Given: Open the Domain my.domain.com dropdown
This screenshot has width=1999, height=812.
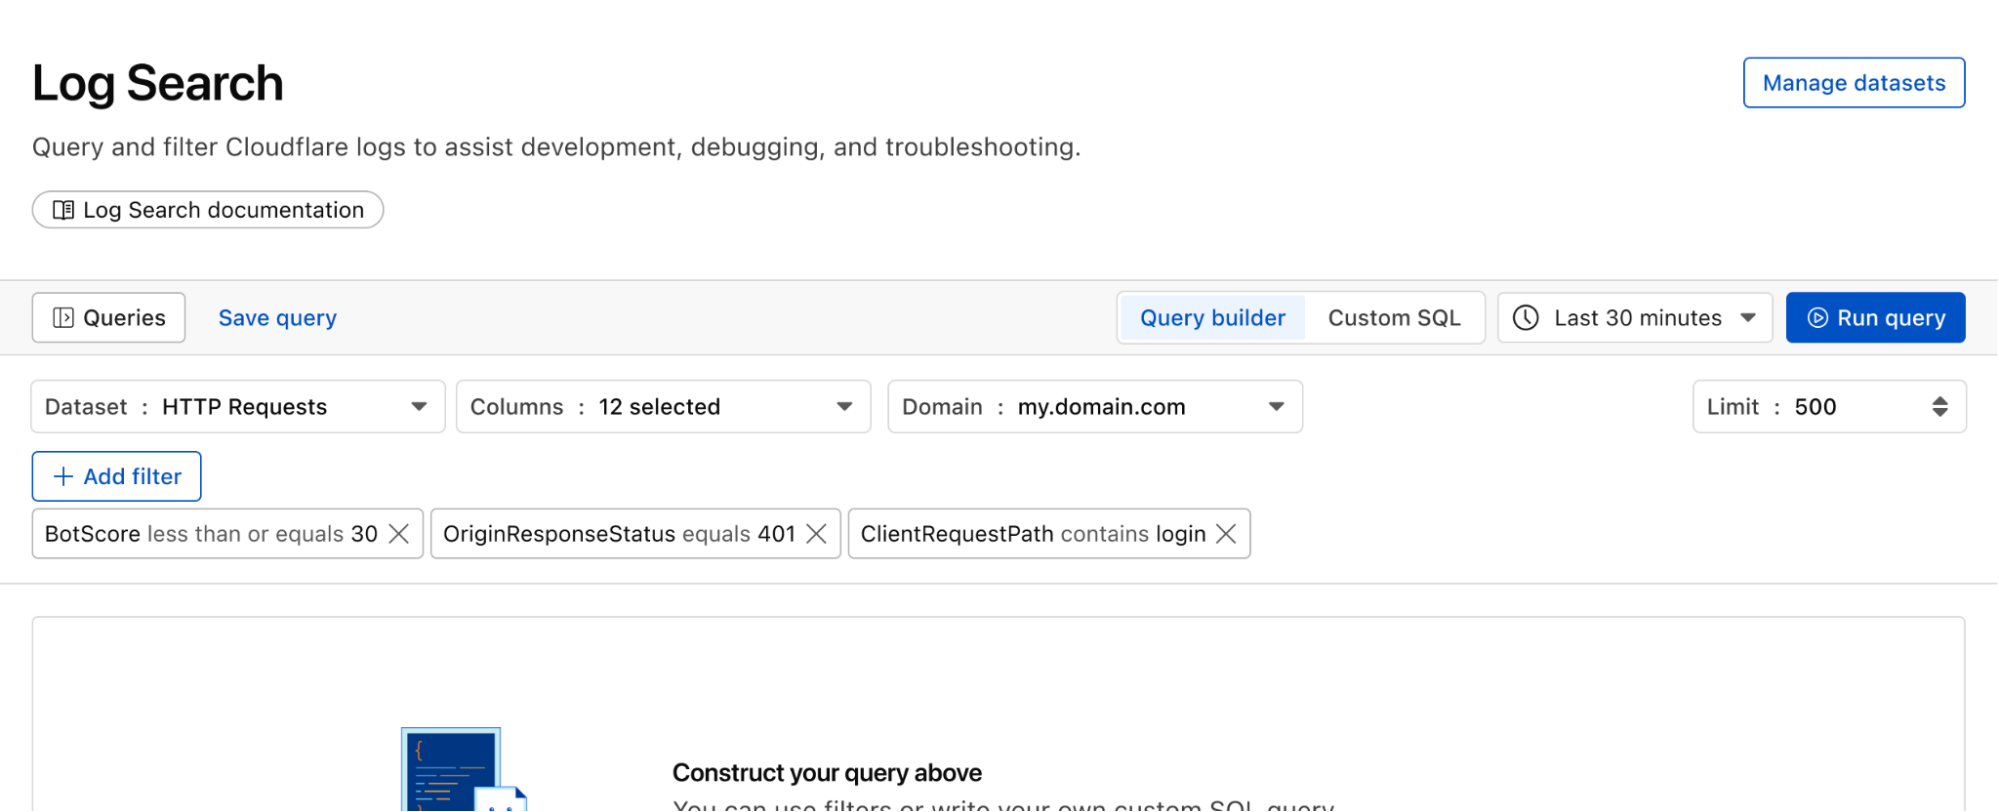Looking at the screenshot, I should pyautogui.click(x=1095, y=407).
